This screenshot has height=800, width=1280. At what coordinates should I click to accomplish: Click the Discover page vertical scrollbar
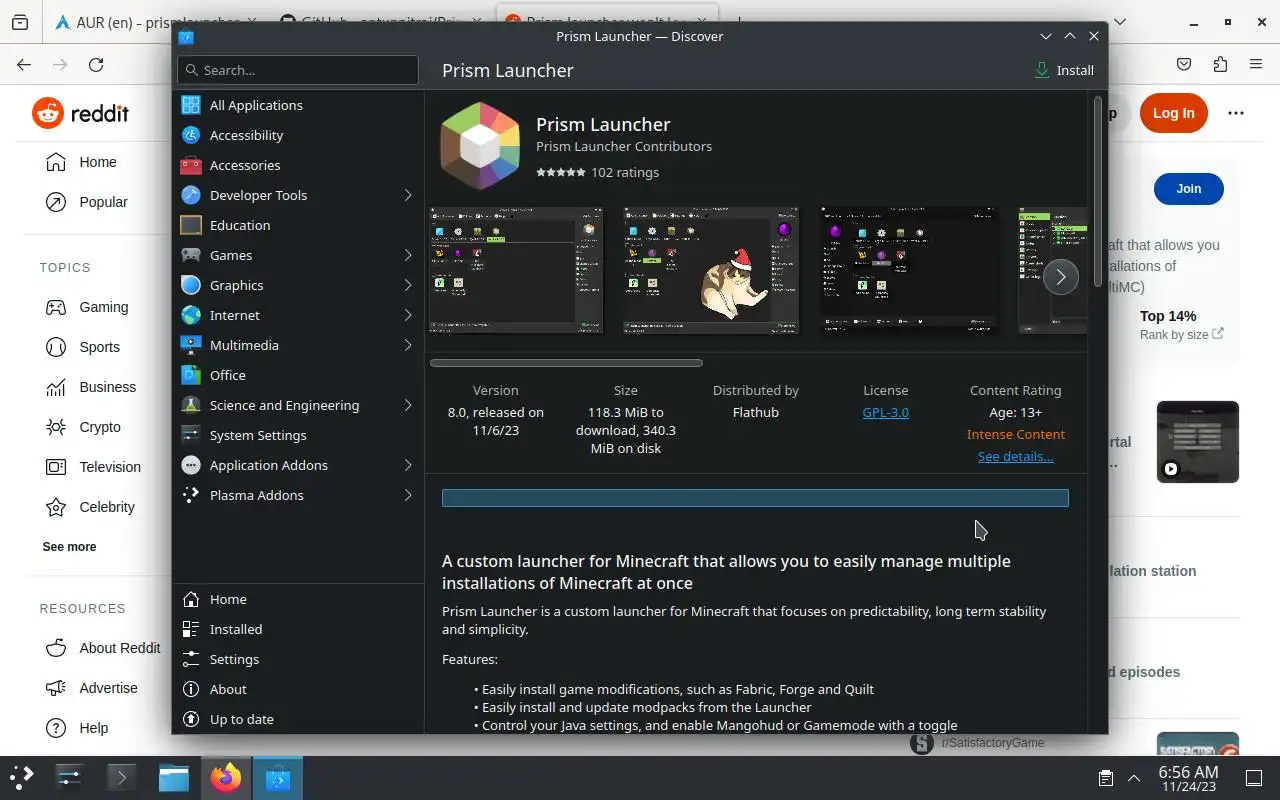(1098, 190)
